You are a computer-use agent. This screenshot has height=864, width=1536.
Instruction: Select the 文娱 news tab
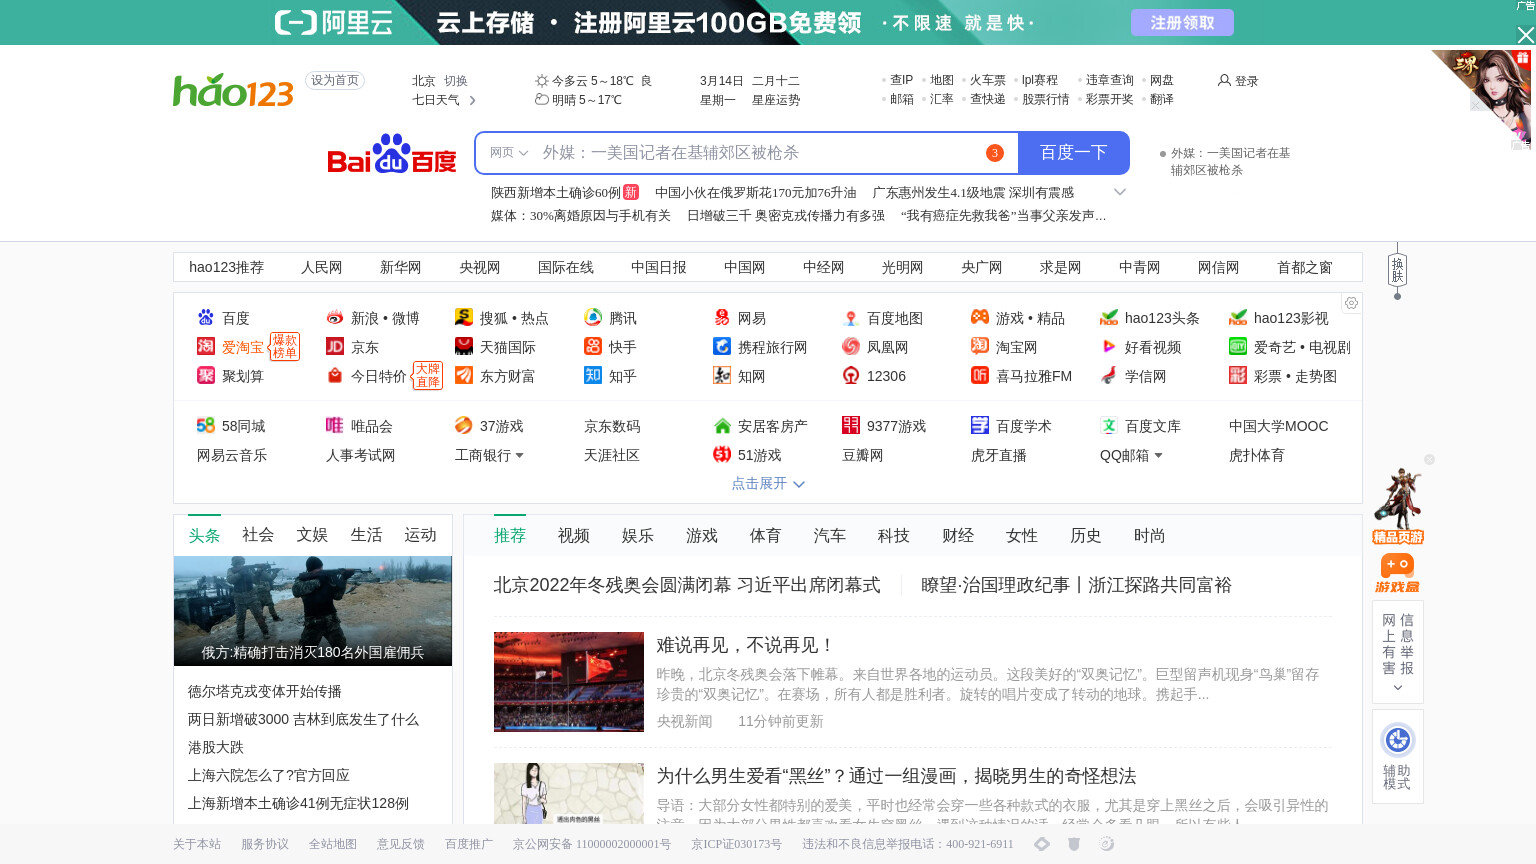click(312, 535)
